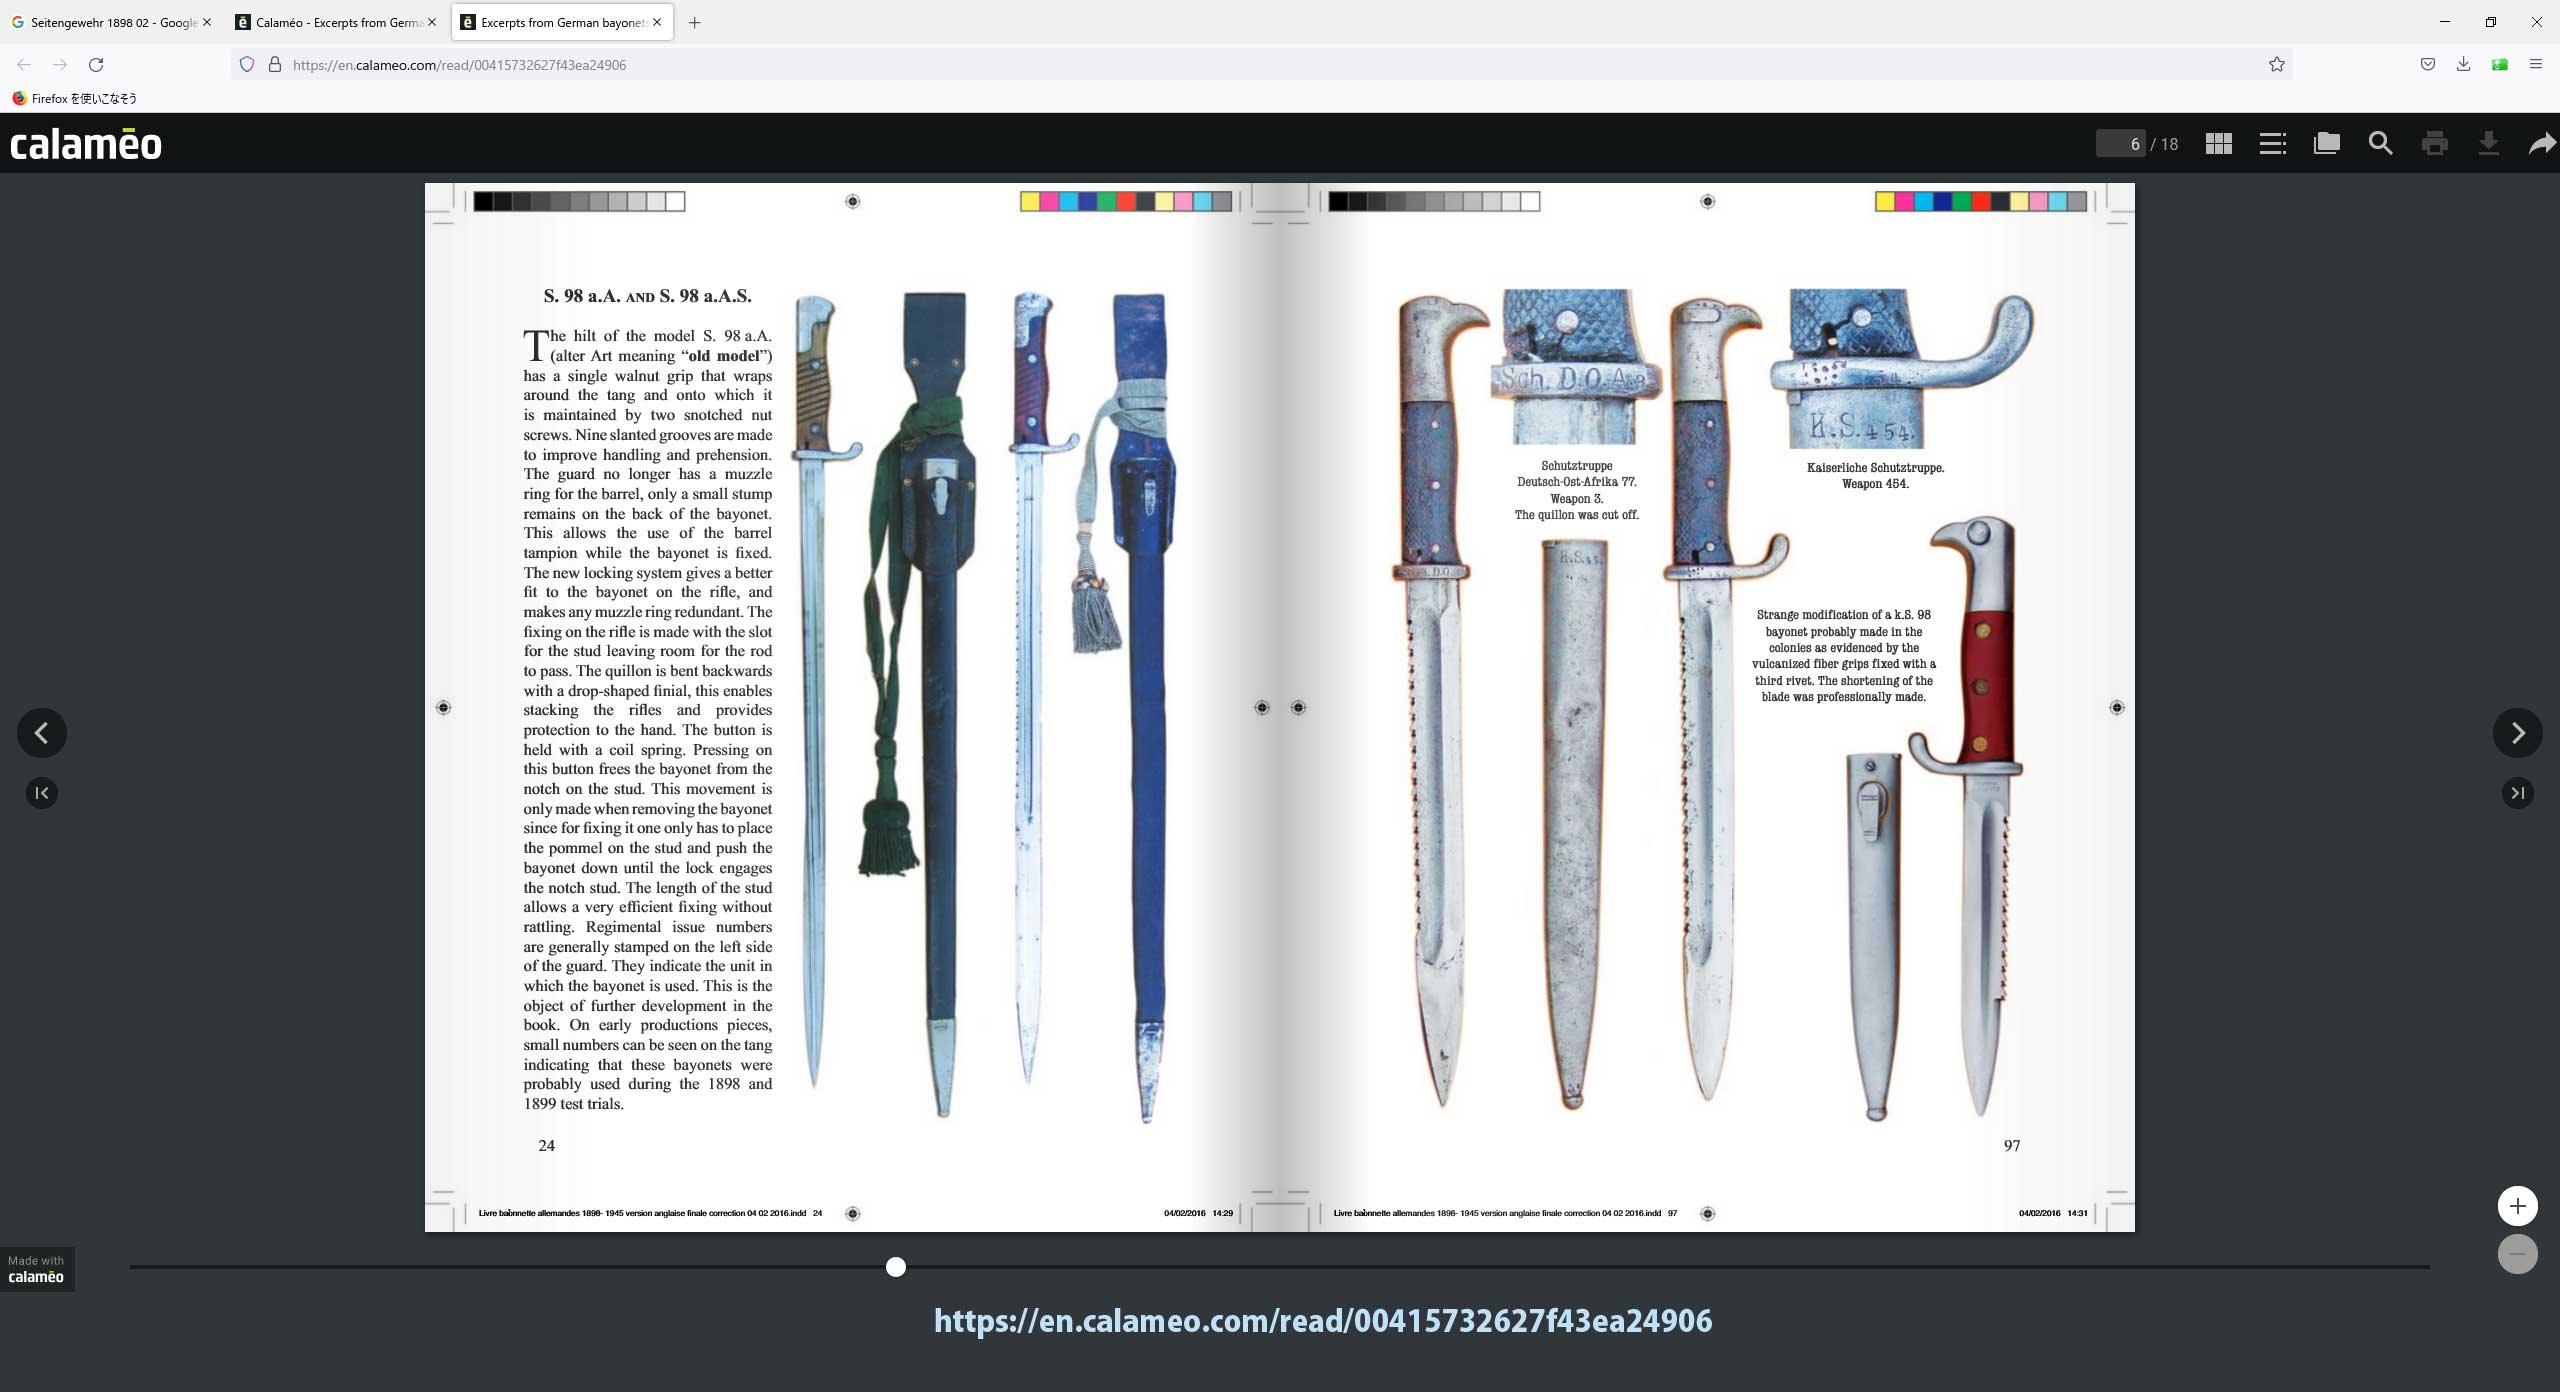Open the Firefox application menu

click(x=2535, y=65)
